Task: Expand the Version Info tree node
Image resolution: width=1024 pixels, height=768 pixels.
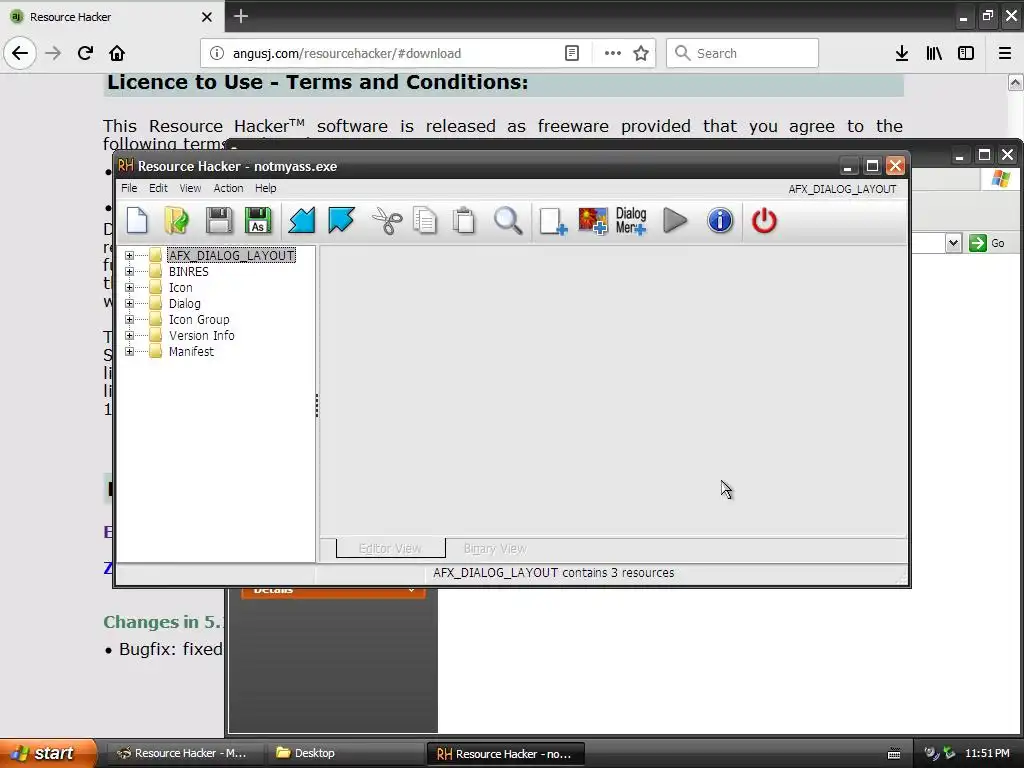Action: click(x=129, y=336)
